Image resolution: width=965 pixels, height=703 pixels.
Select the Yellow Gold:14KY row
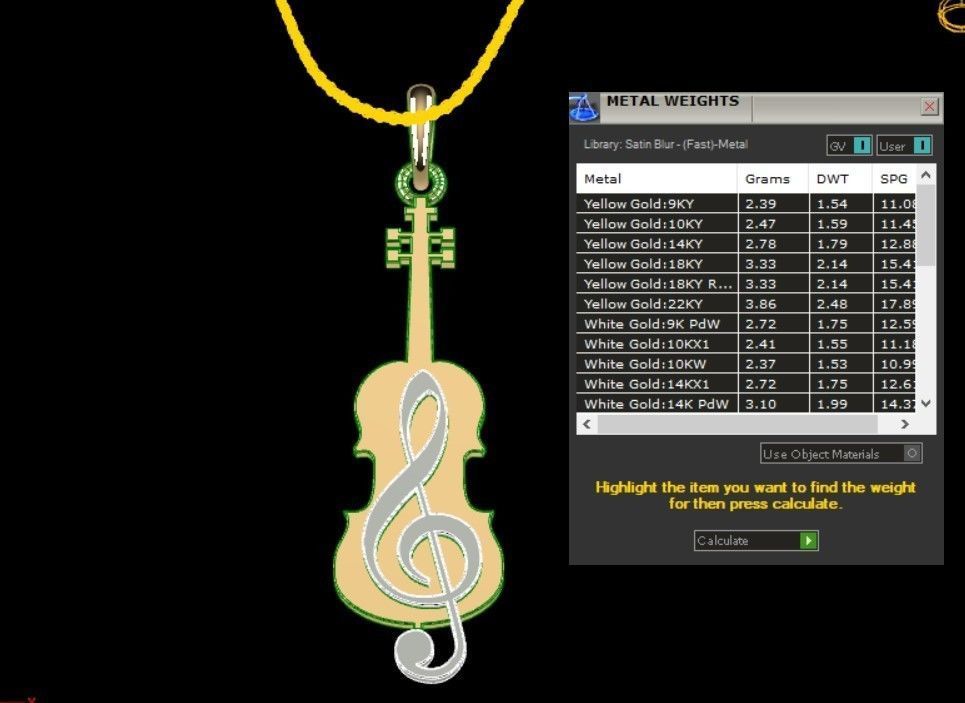click(x=746, y=244)
